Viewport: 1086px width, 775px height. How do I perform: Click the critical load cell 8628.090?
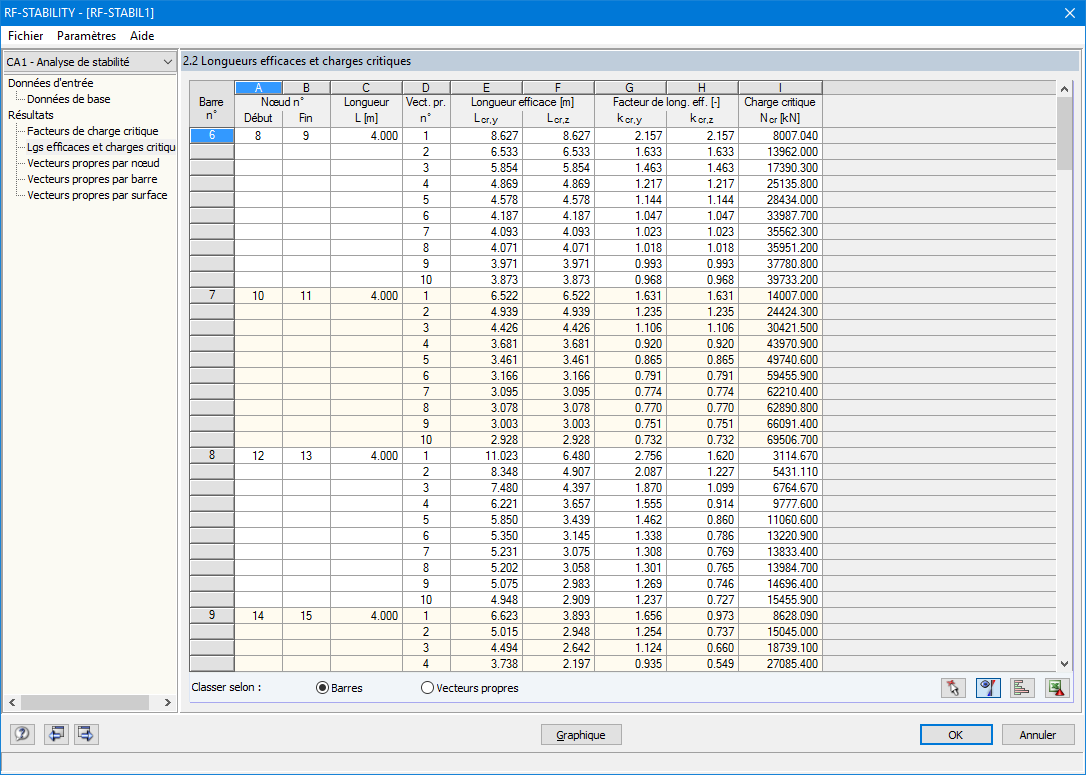pos(780,616)
